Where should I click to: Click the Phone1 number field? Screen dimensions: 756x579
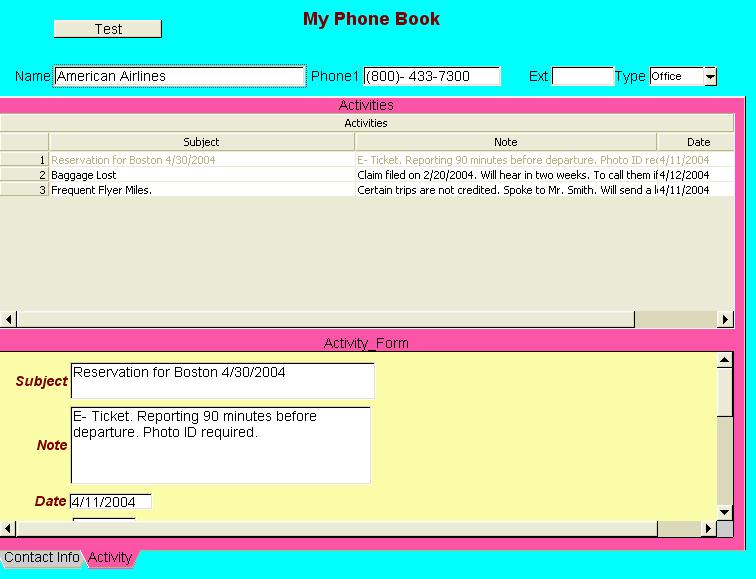pos(432,76)
